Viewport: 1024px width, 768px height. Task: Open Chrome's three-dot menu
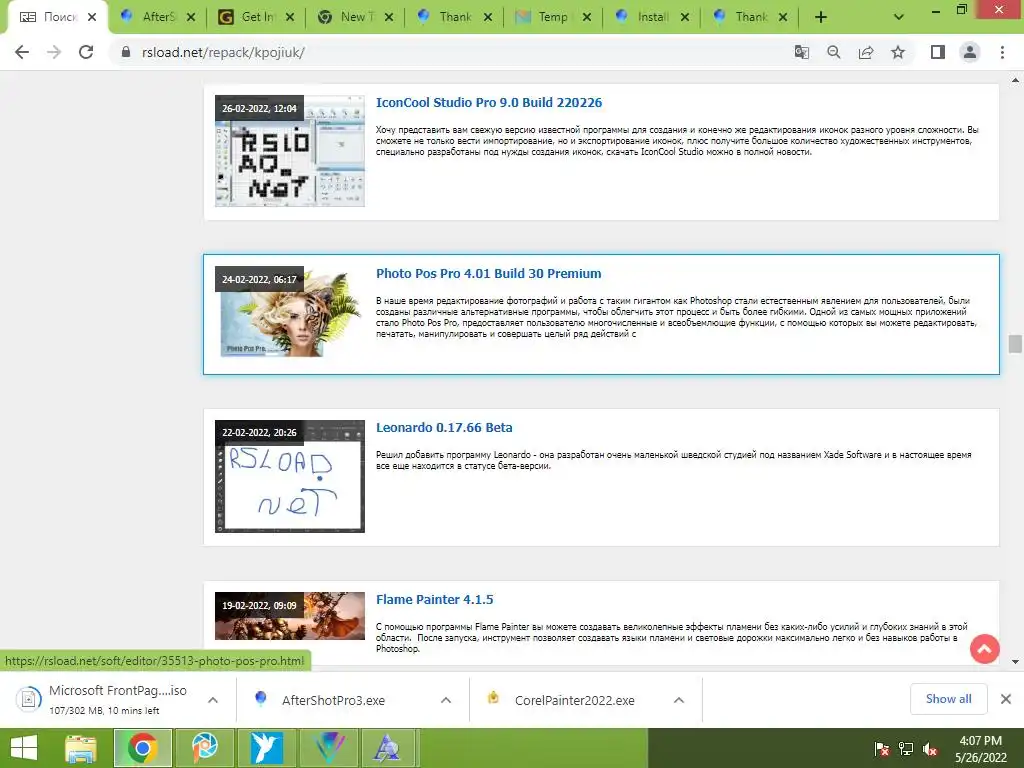click(1002, 52)
